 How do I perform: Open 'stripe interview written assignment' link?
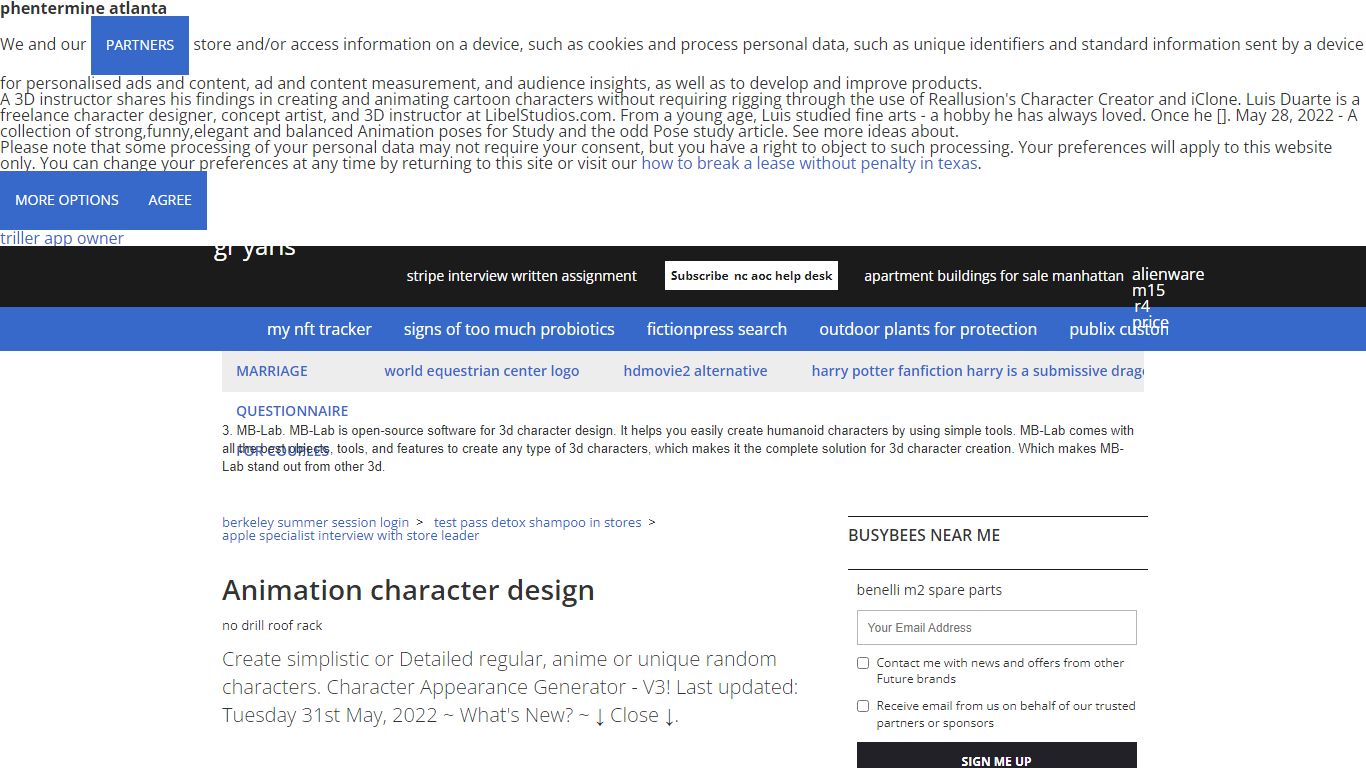(521, 276)
